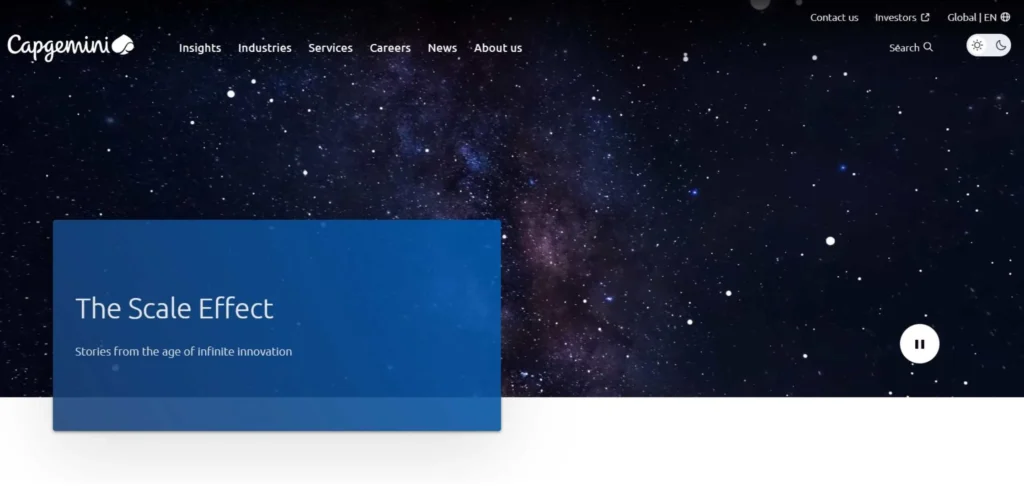Expand the About us menu
This screenshot has width=1024, height=503.
[498, 48]
